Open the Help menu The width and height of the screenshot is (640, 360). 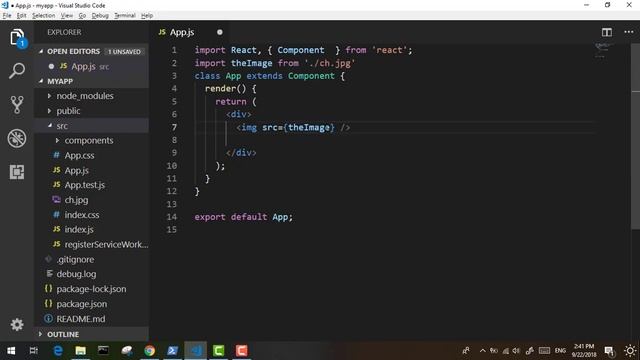tap(147, 16)
